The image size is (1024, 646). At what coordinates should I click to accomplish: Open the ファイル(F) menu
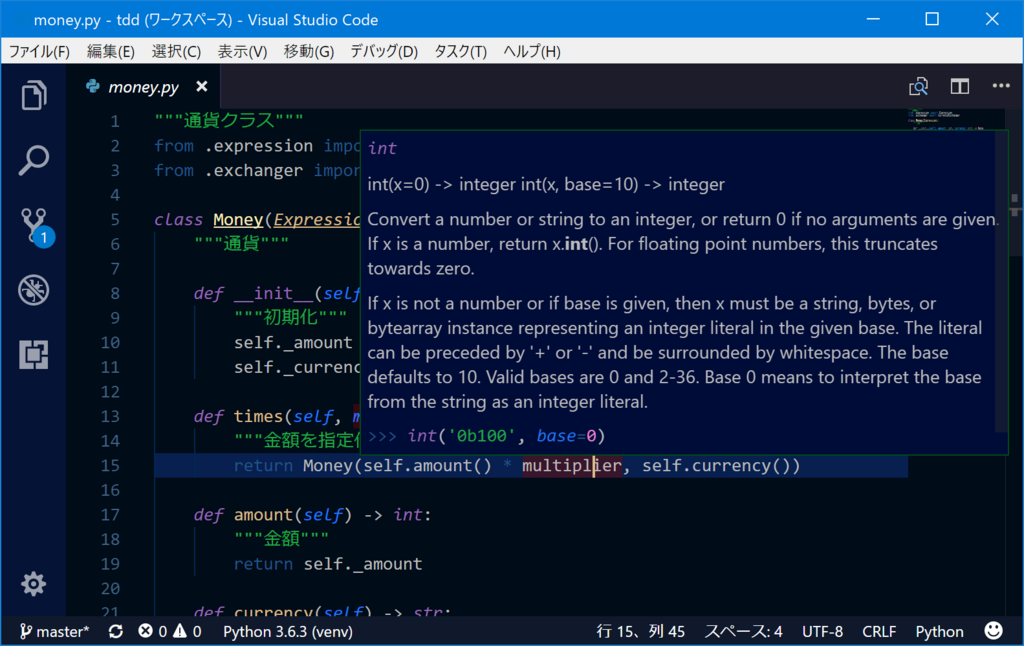tap(39, 51)
